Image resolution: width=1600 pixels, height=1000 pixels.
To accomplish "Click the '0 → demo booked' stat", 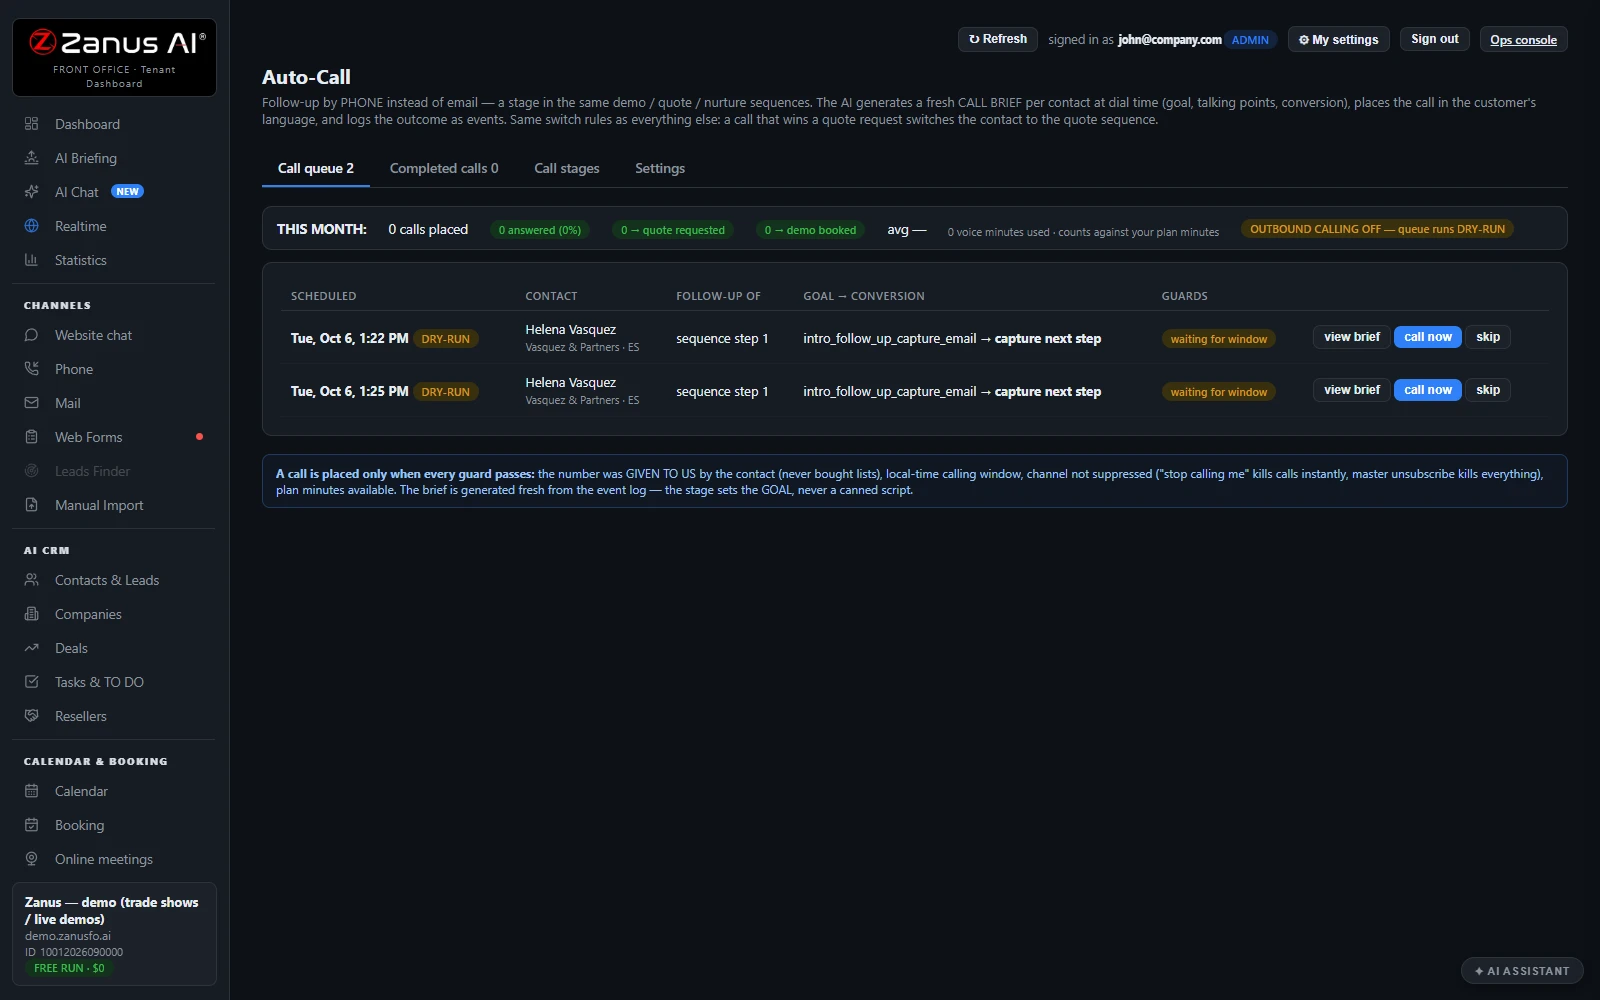I will pos(810,230).
